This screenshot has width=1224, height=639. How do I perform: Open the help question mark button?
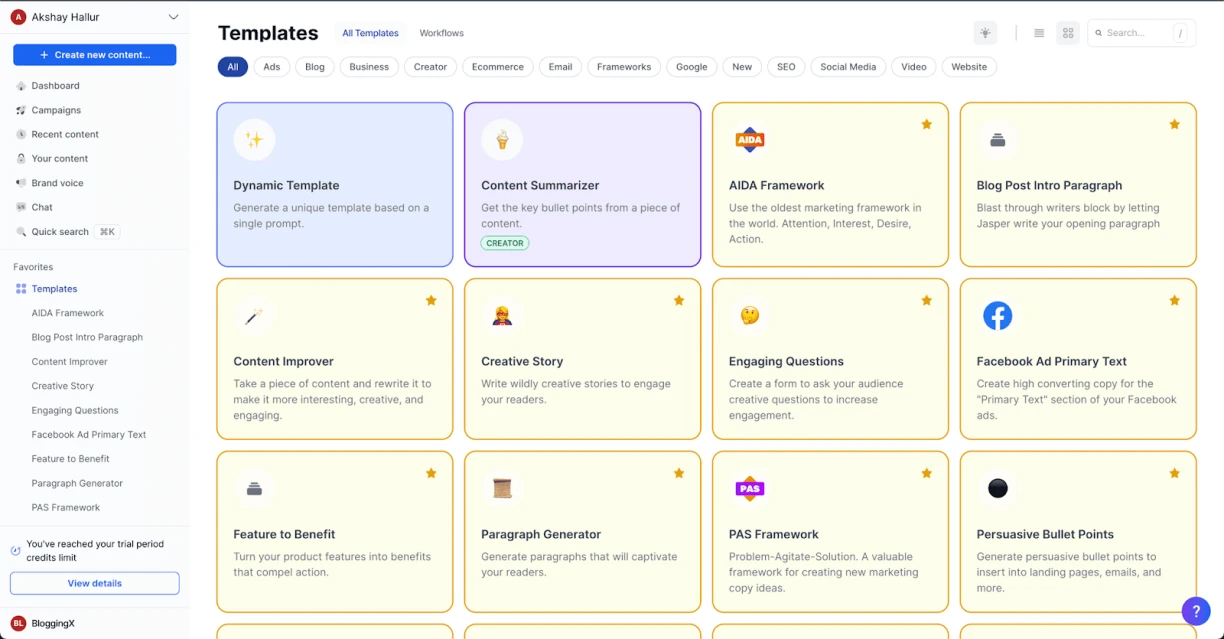coord(1195,611)
